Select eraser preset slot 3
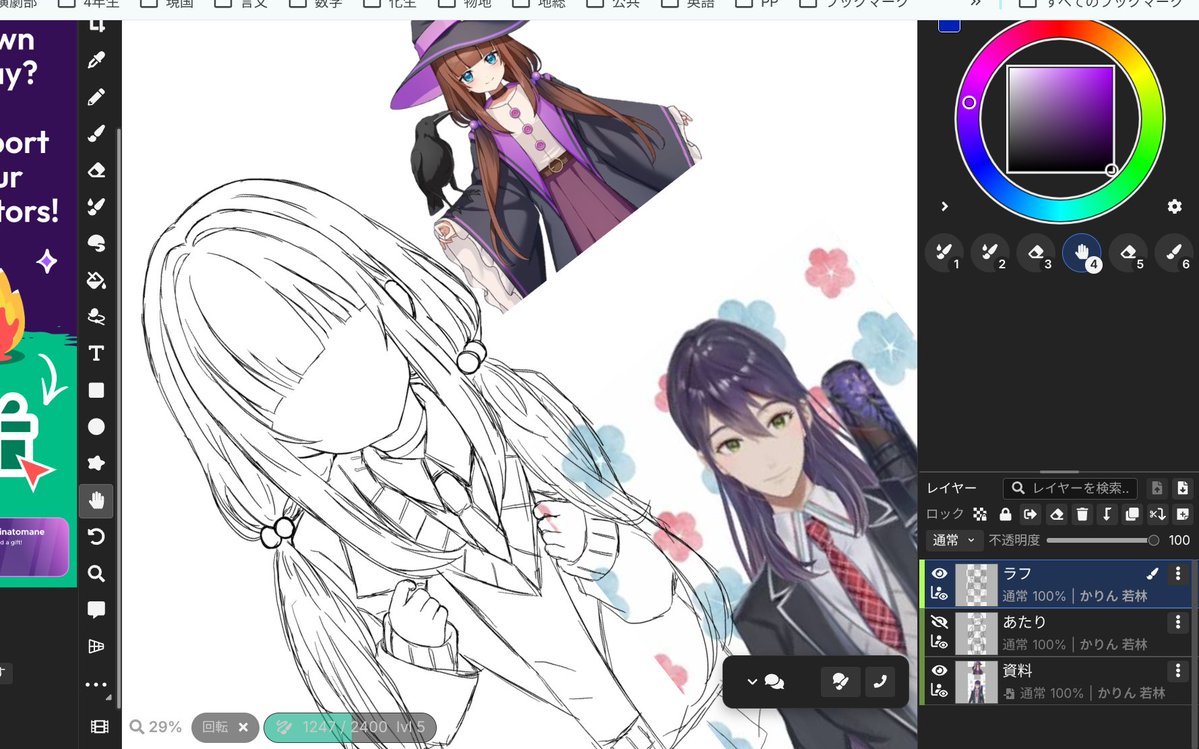 1036,253
